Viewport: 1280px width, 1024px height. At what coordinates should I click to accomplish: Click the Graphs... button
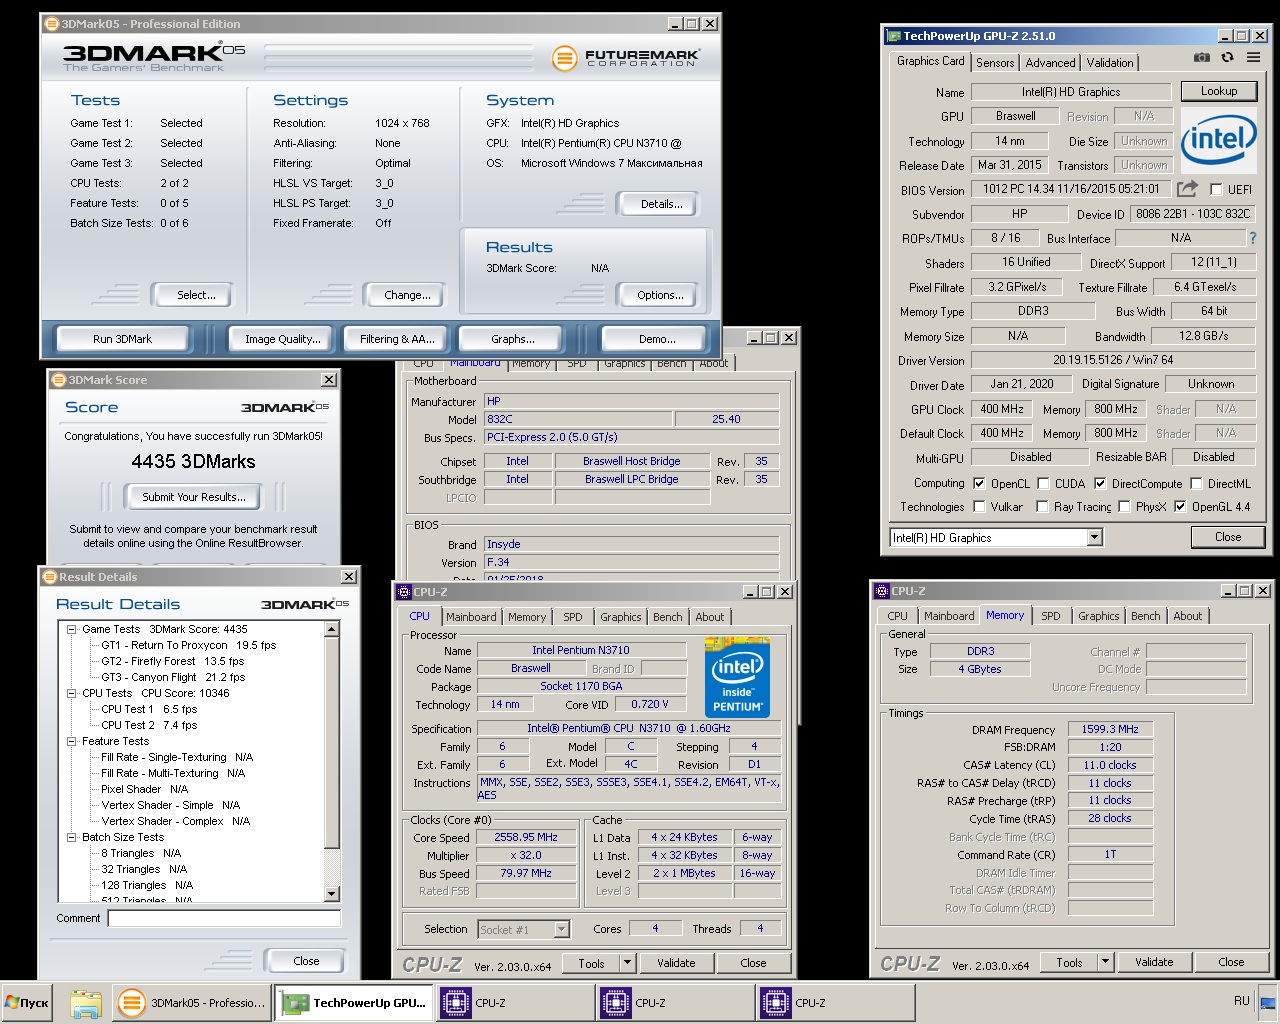[513, 339]
